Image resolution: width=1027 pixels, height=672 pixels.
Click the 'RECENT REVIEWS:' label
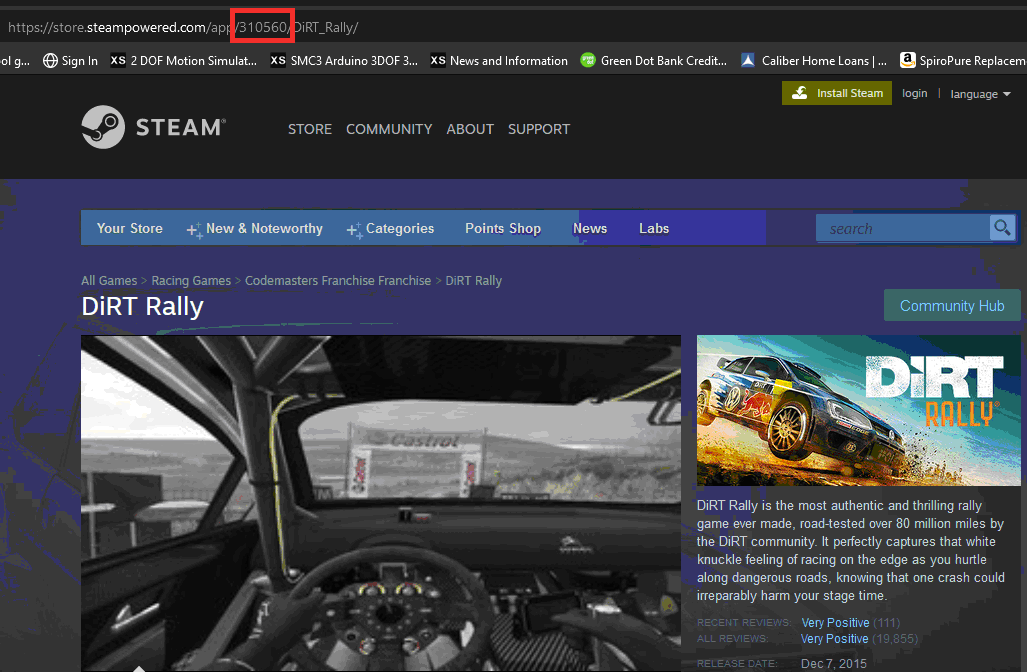[744, 622]
